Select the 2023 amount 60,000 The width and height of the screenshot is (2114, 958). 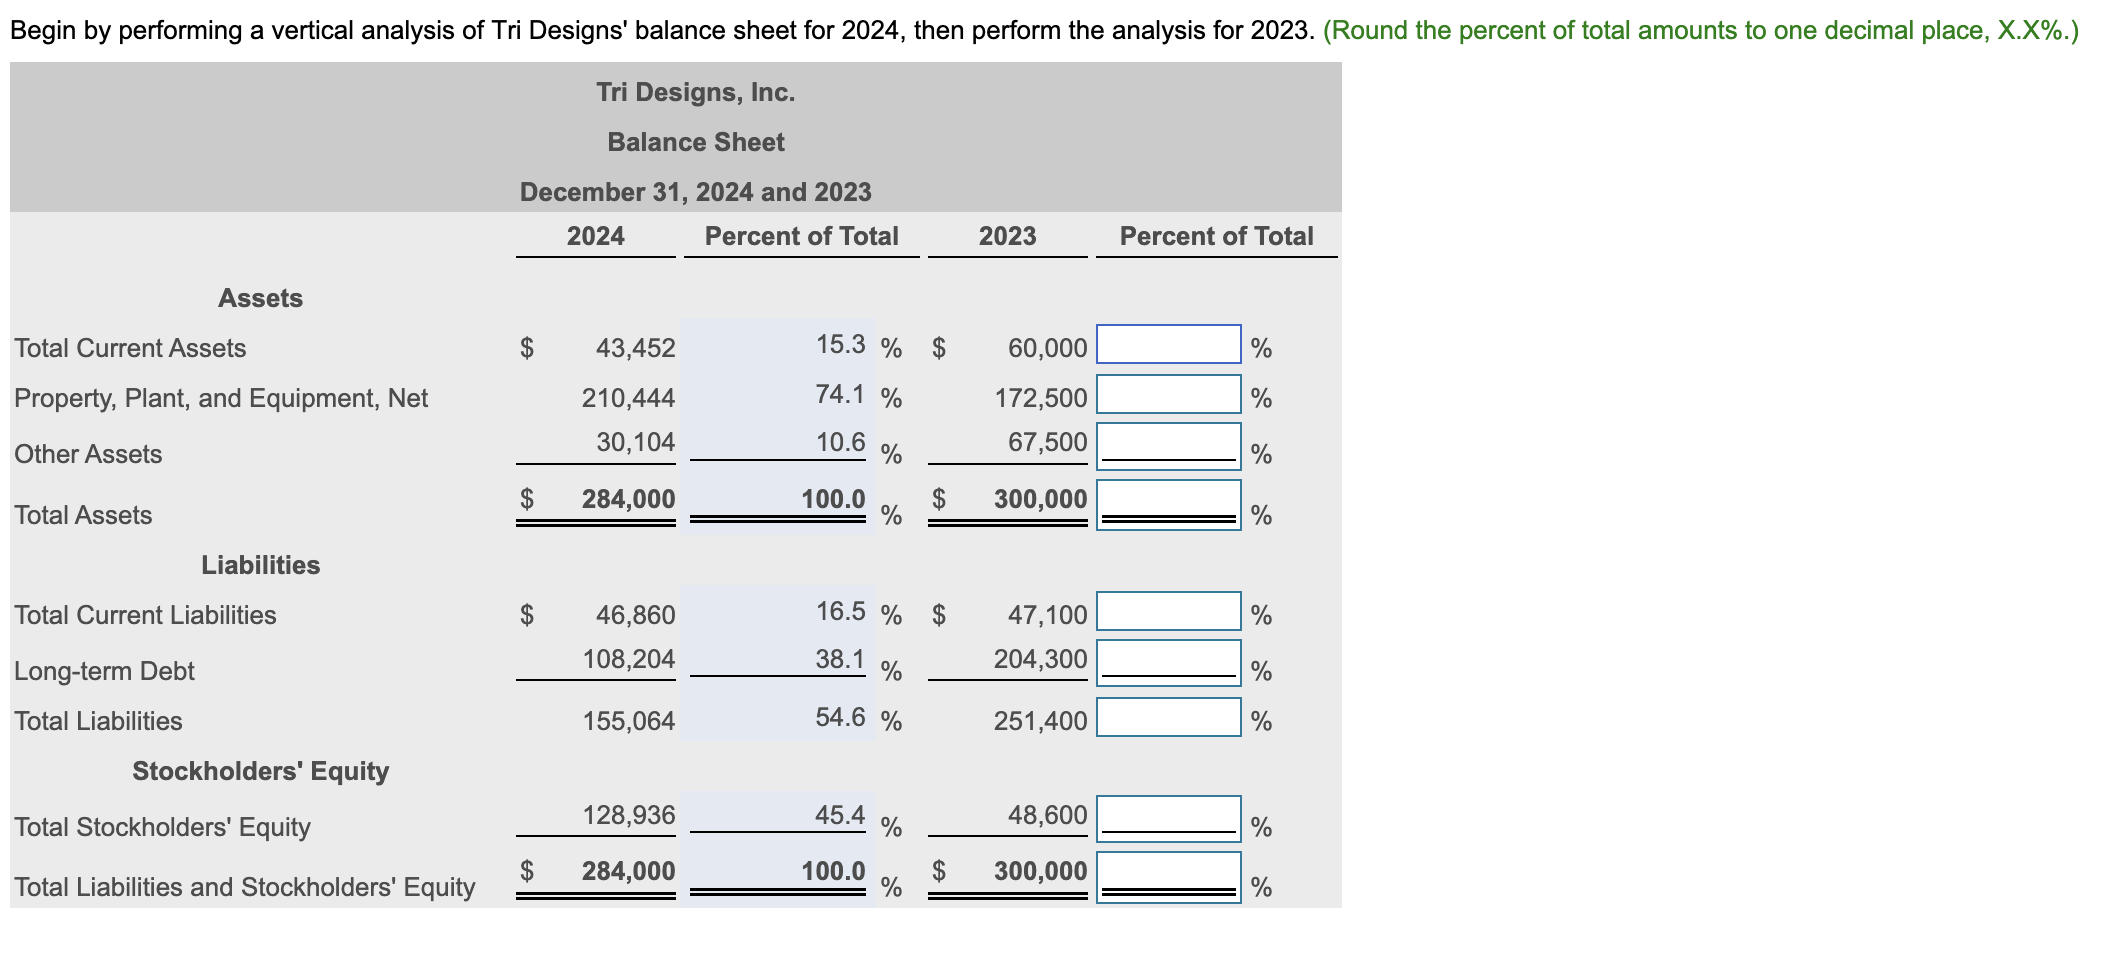[x=1047, y=348]
